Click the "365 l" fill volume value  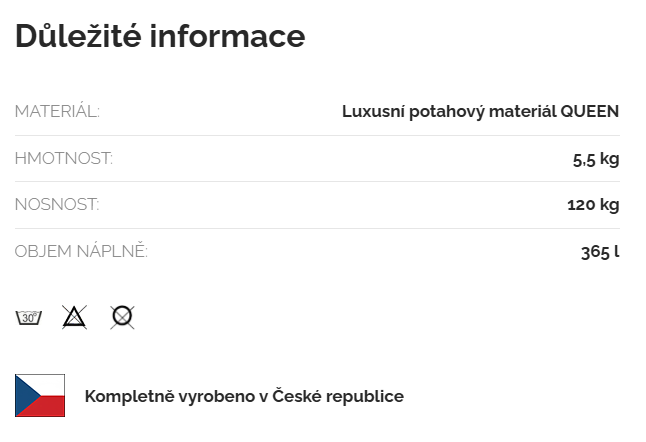pyautogui.click(x=600, y=251)
